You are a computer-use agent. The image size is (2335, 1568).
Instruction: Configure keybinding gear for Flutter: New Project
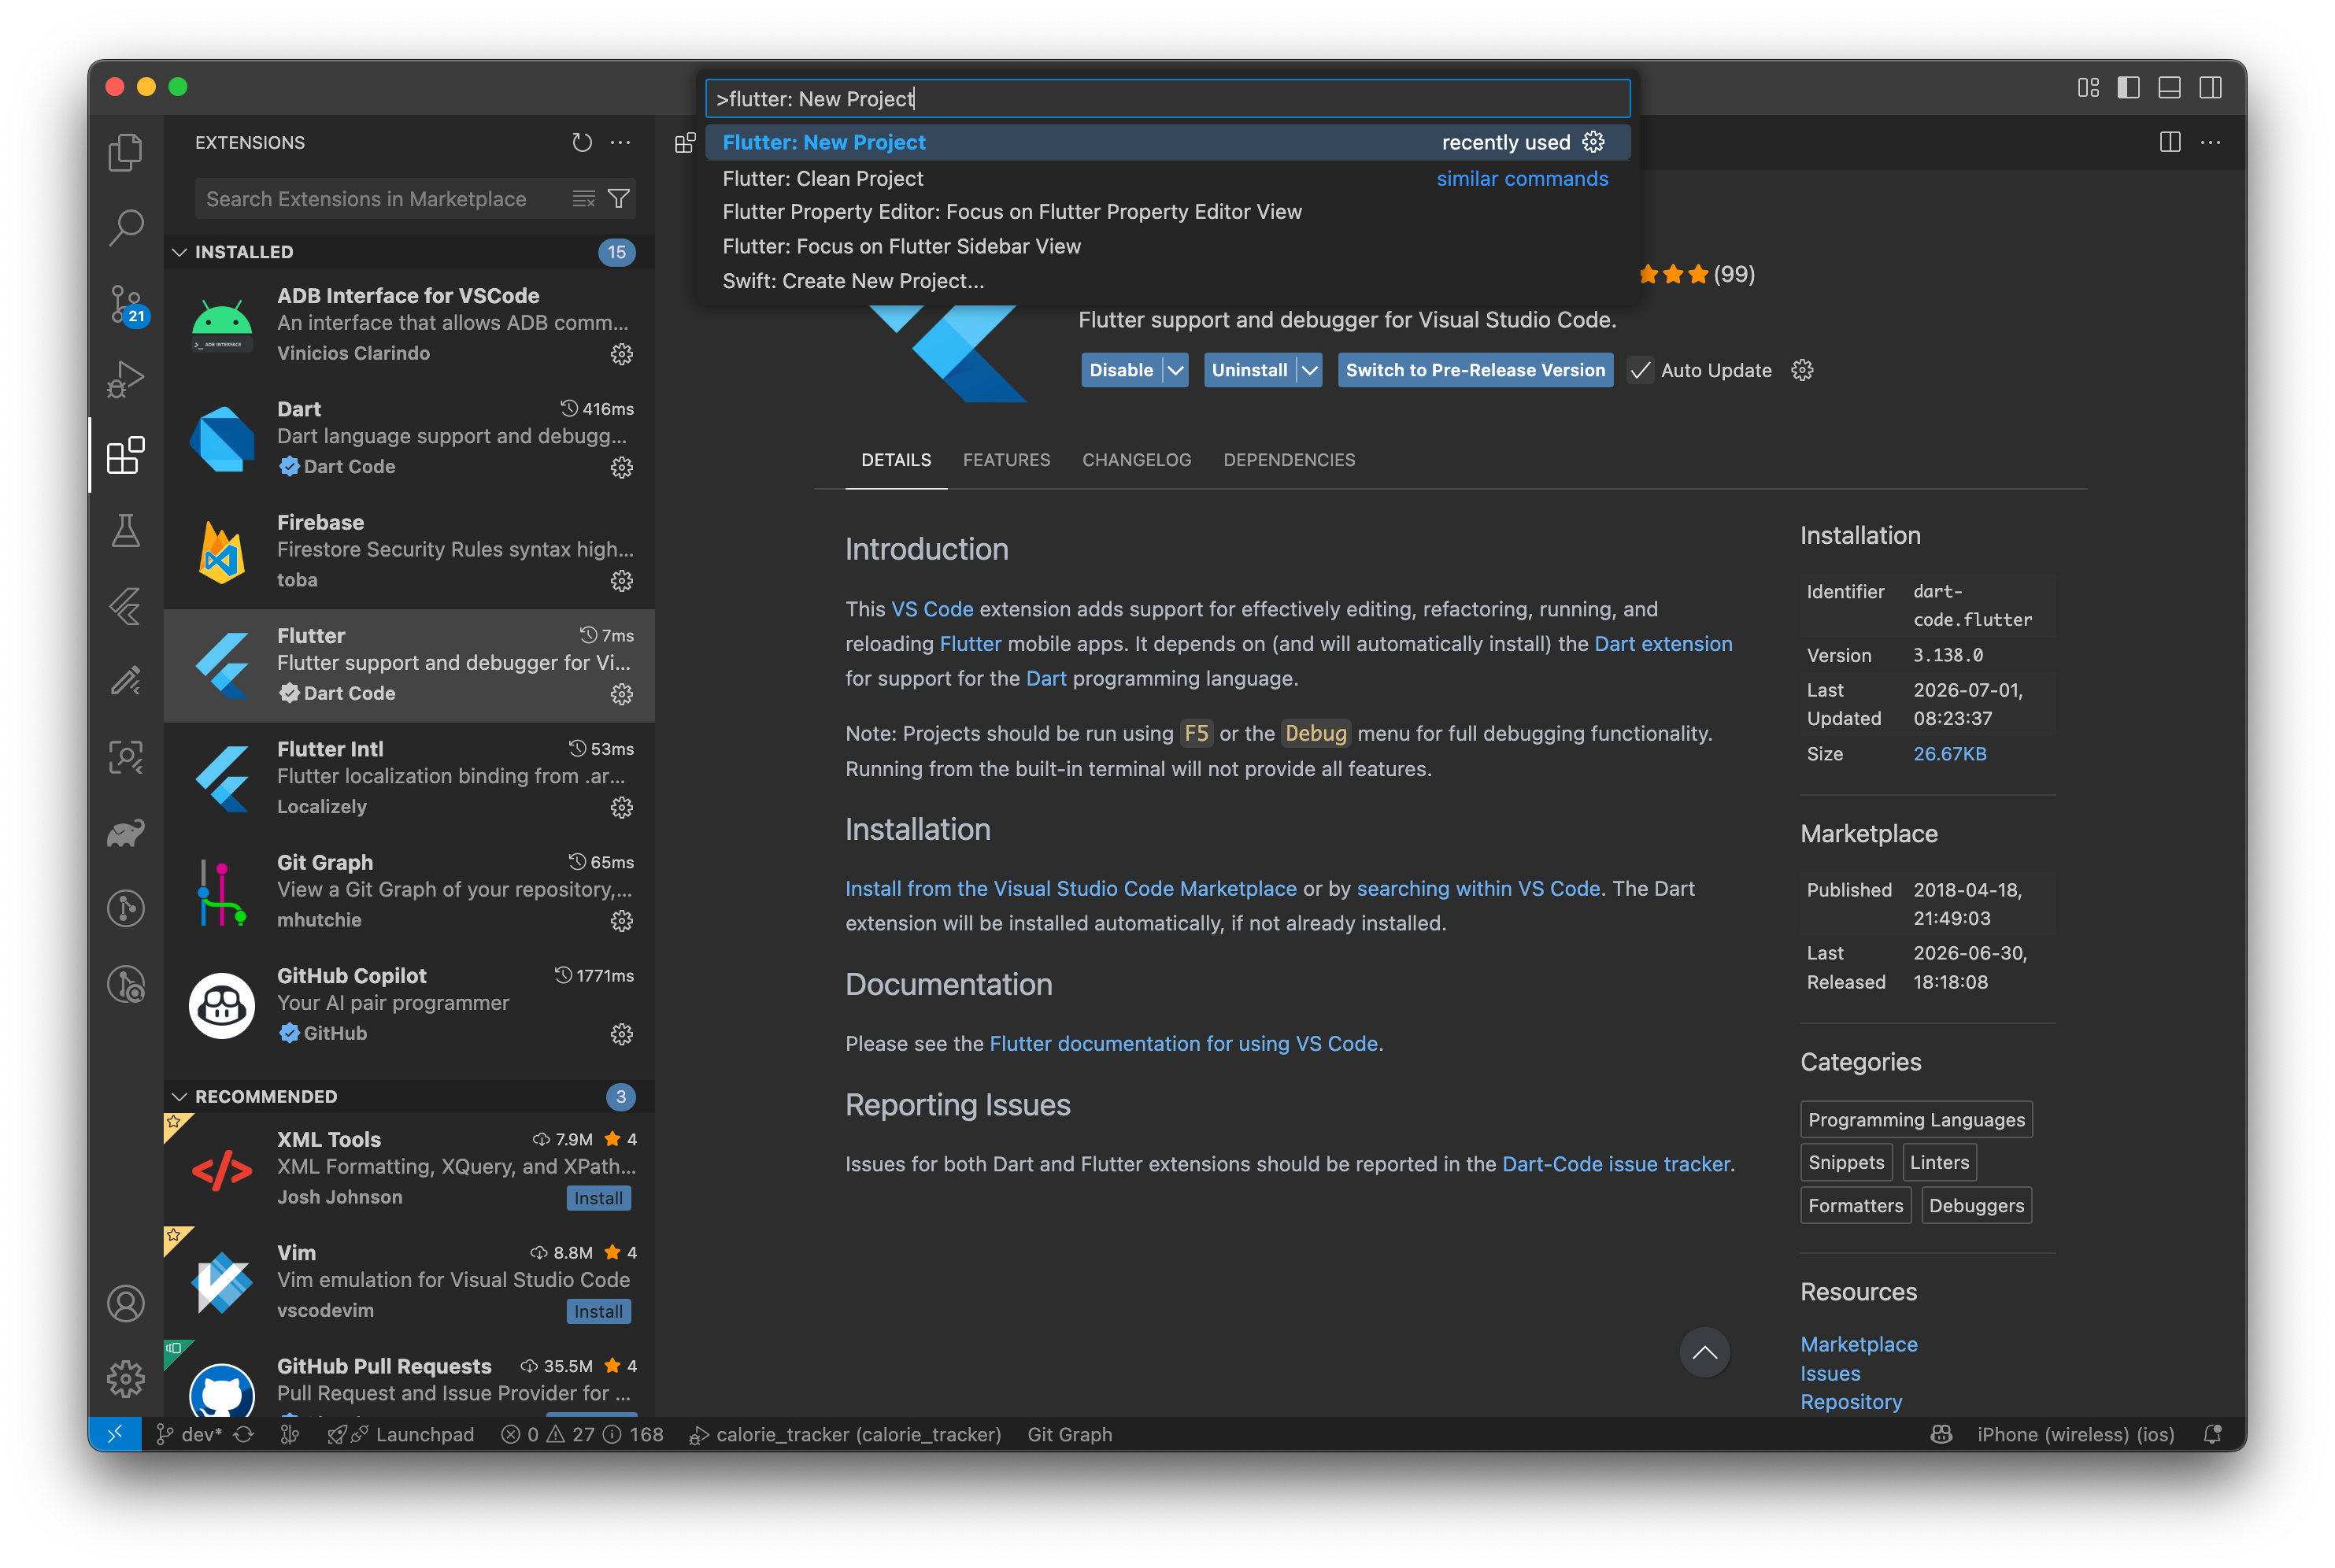click(x=1594, y=142)
